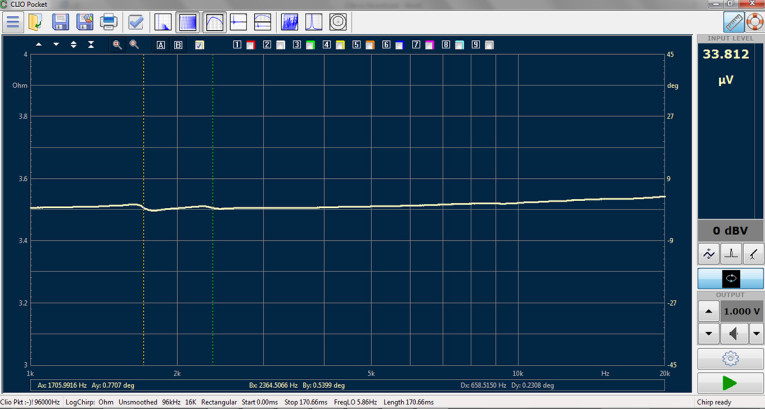Store curve in overlay slot 1

[237, 44]
